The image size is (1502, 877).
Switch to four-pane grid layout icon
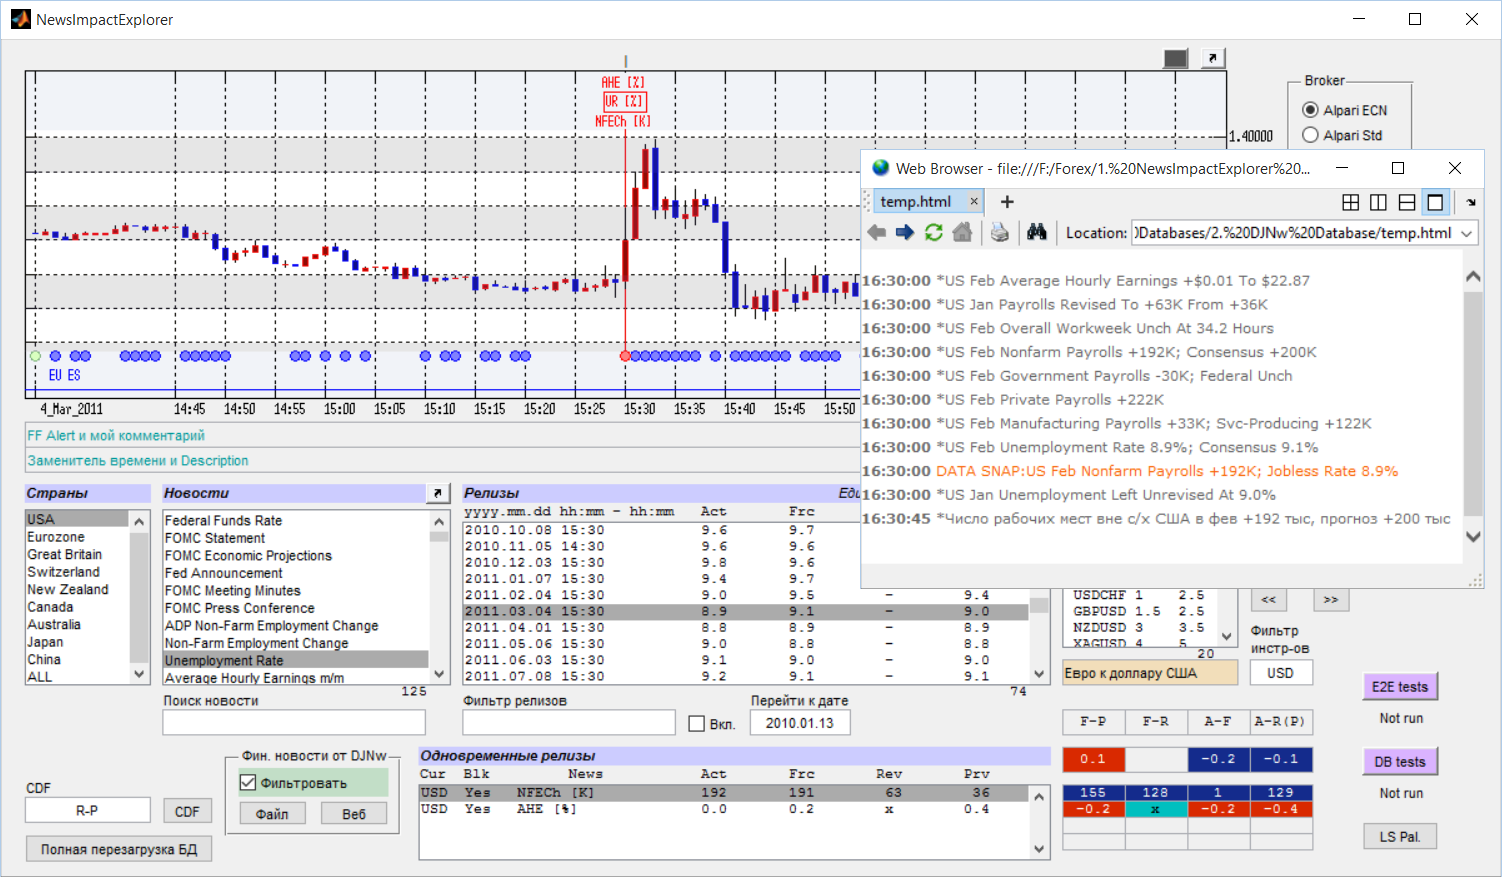pos(1350,202)
